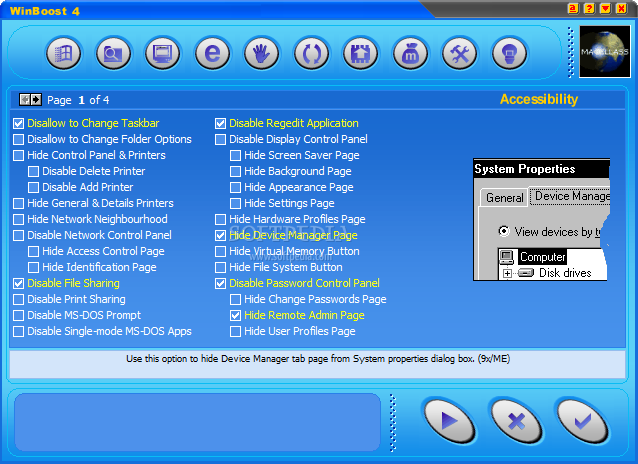638x464 pixels.
Task: Uncheck Hide Device Manager Page
Action: [221, 235]
